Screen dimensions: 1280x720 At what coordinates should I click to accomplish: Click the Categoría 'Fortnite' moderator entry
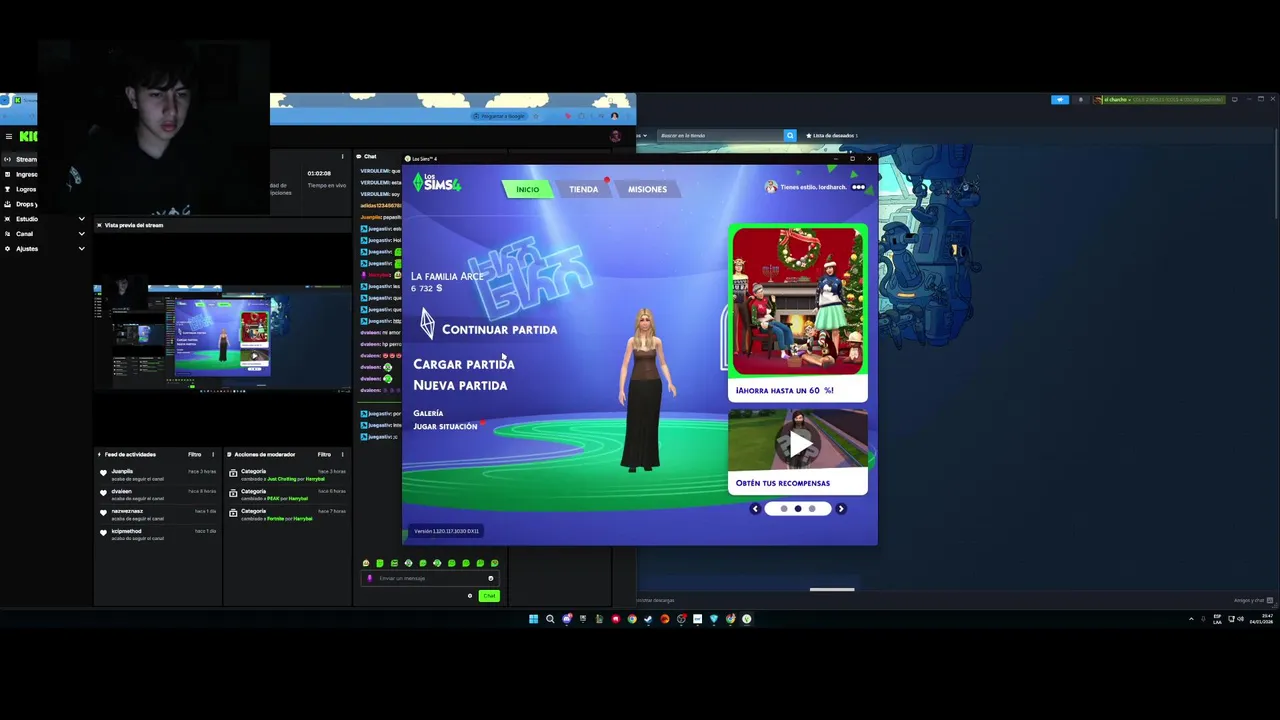tap(287, 515)
